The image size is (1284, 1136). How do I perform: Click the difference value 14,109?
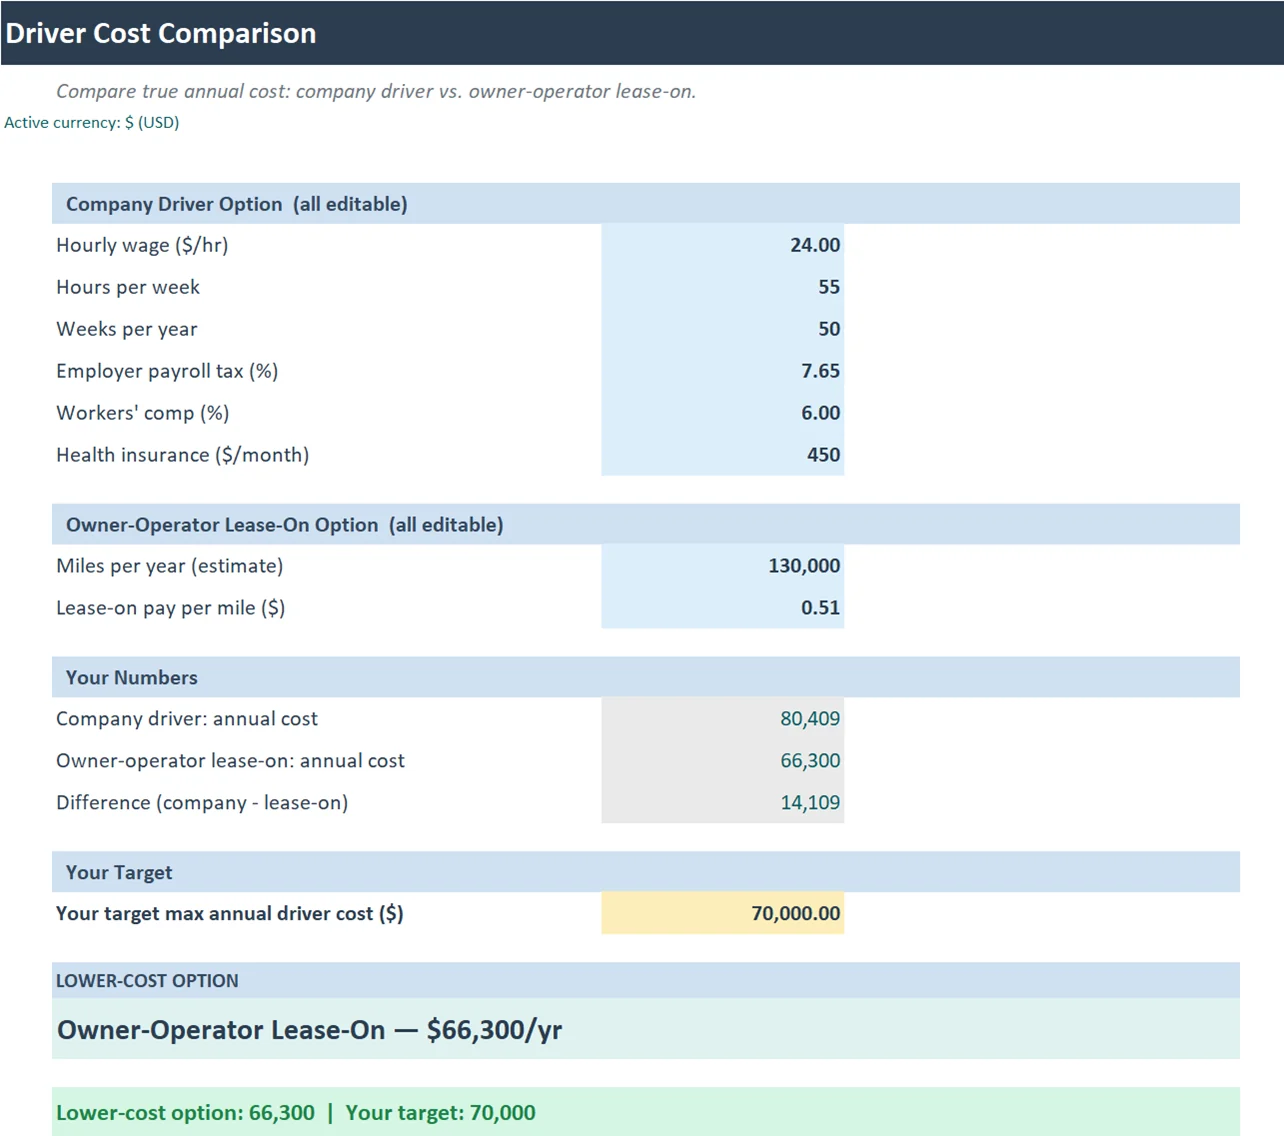click(x=722, y=803)
